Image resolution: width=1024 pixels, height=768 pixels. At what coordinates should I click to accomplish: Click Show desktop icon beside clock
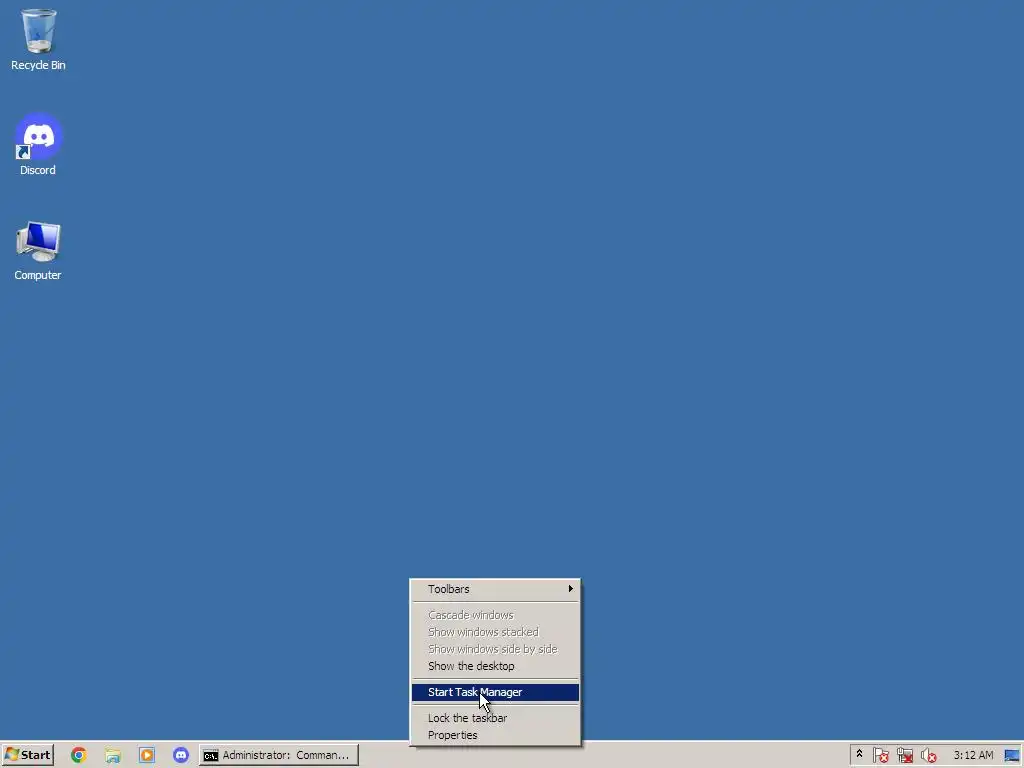[x=1012, y=756]
